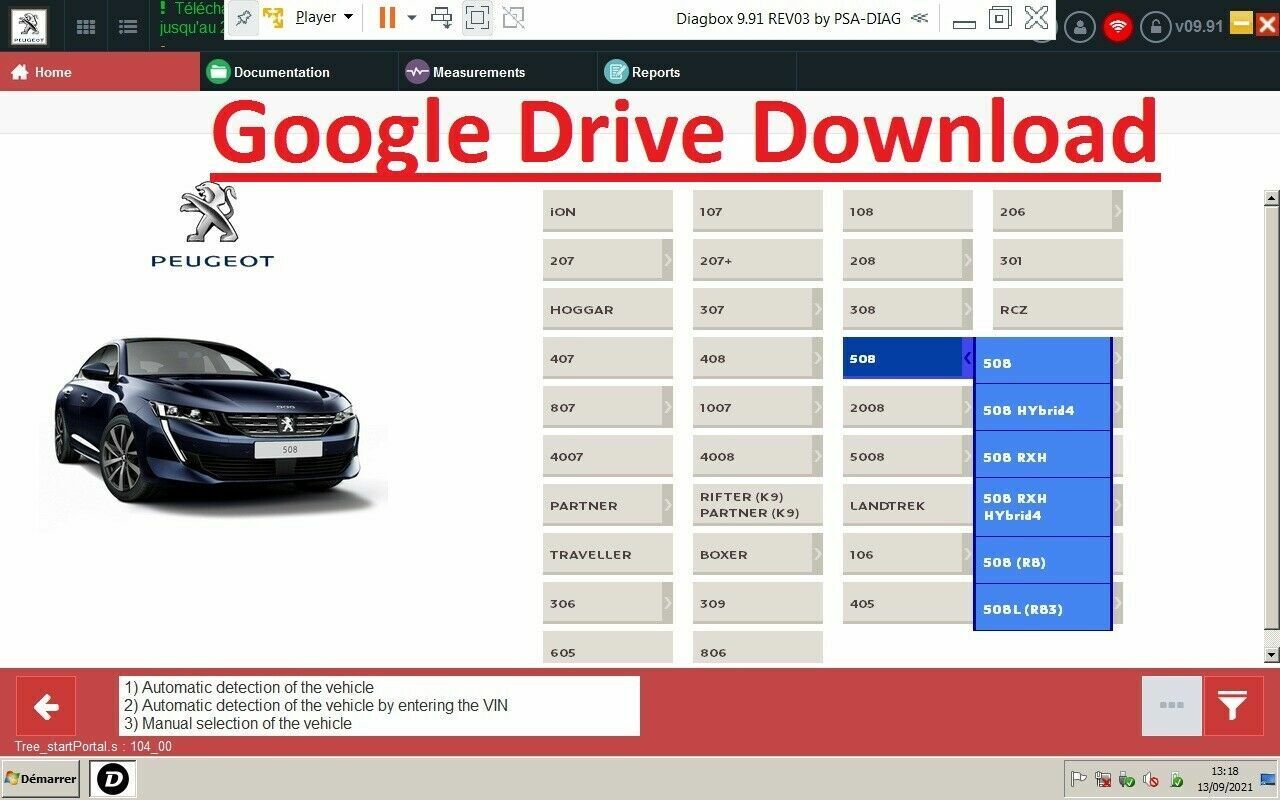Click the double chevron beside Diagbox title
This screenshot has width=1280, height=800.
point(920,18)
